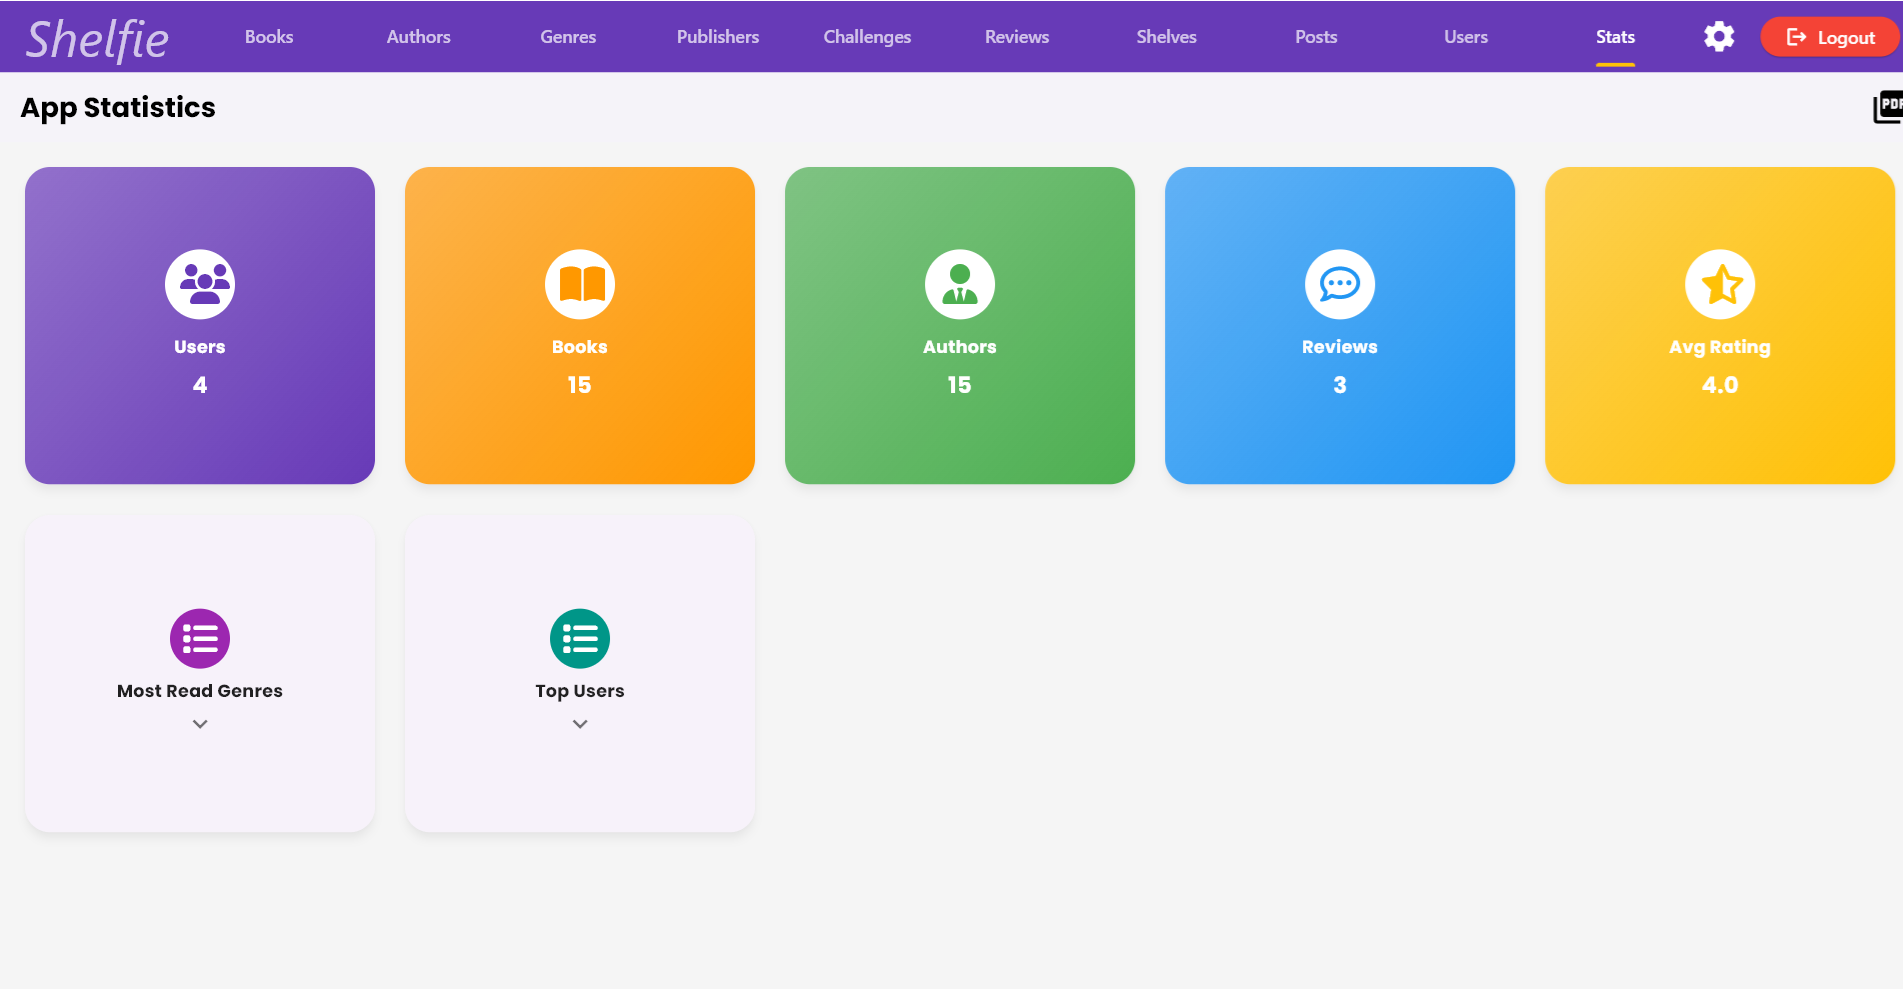The width and height of the screenshot is (1903, 989).
Task: Click the count '15' on the Authors card
Action: (960, 385)
